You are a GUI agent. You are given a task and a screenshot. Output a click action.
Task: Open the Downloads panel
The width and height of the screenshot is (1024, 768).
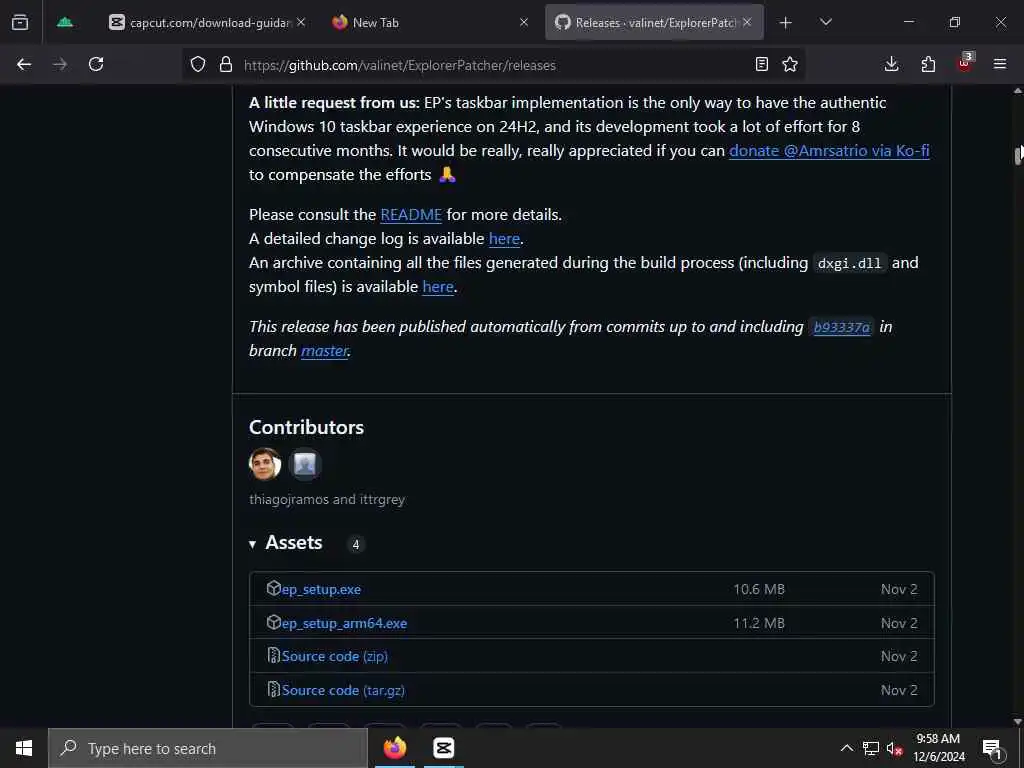coord(891,64)
